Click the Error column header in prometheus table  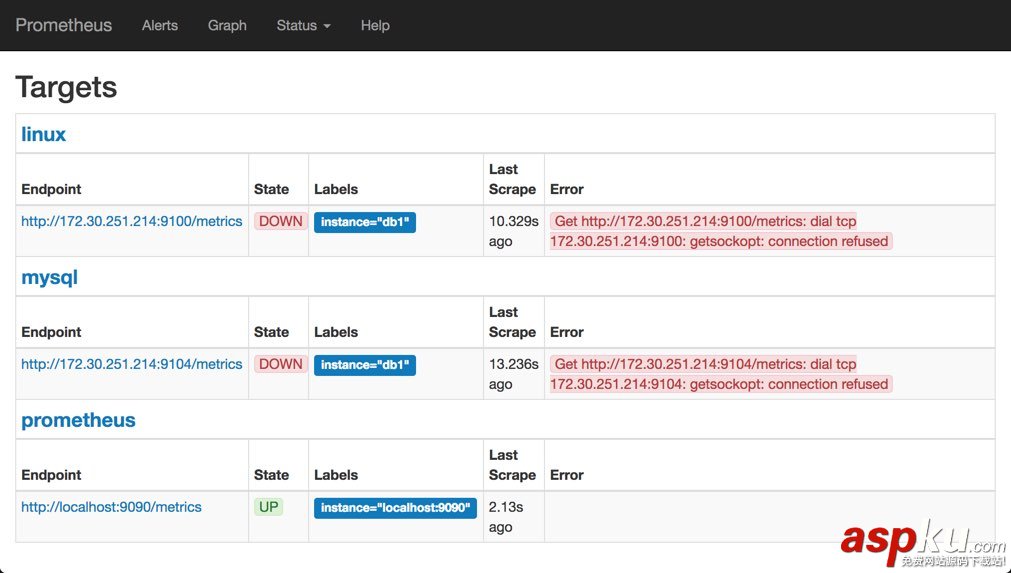pyautogui.click(x=566, y=475)
